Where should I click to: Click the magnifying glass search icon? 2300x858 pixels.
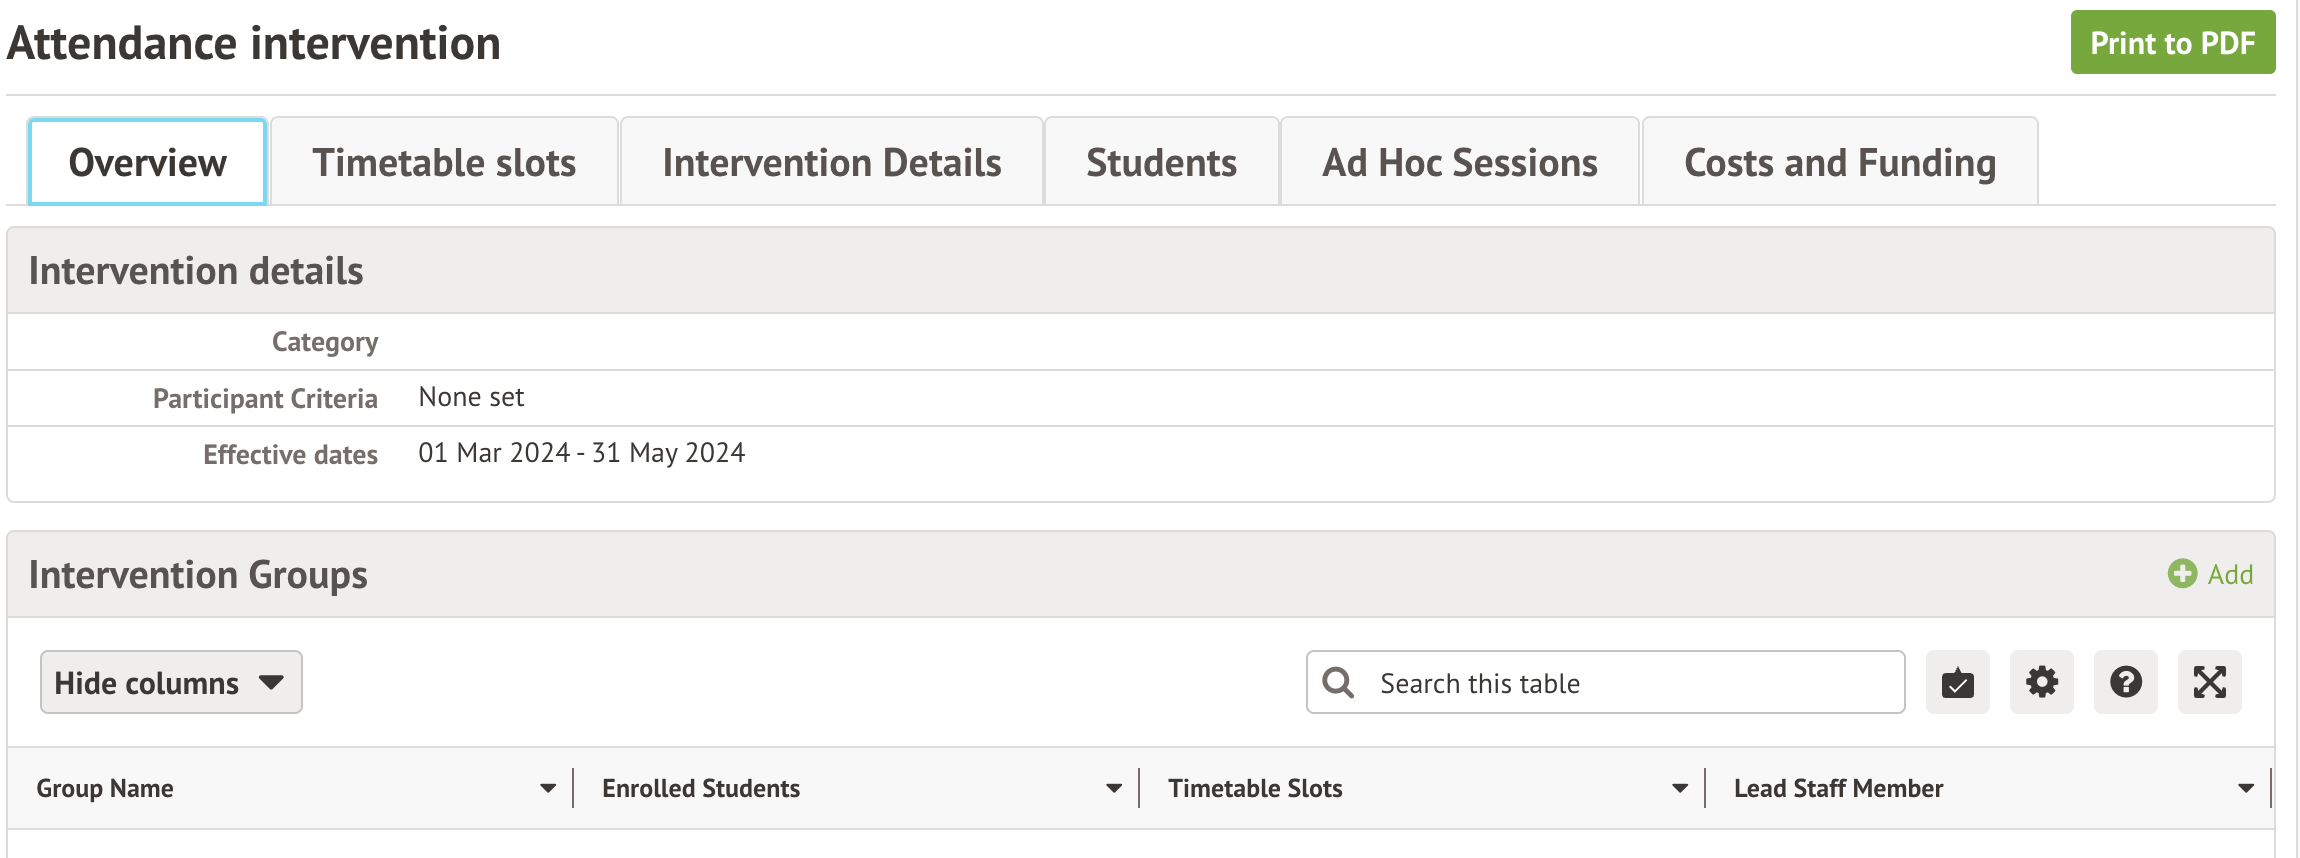coord(1338,683)
